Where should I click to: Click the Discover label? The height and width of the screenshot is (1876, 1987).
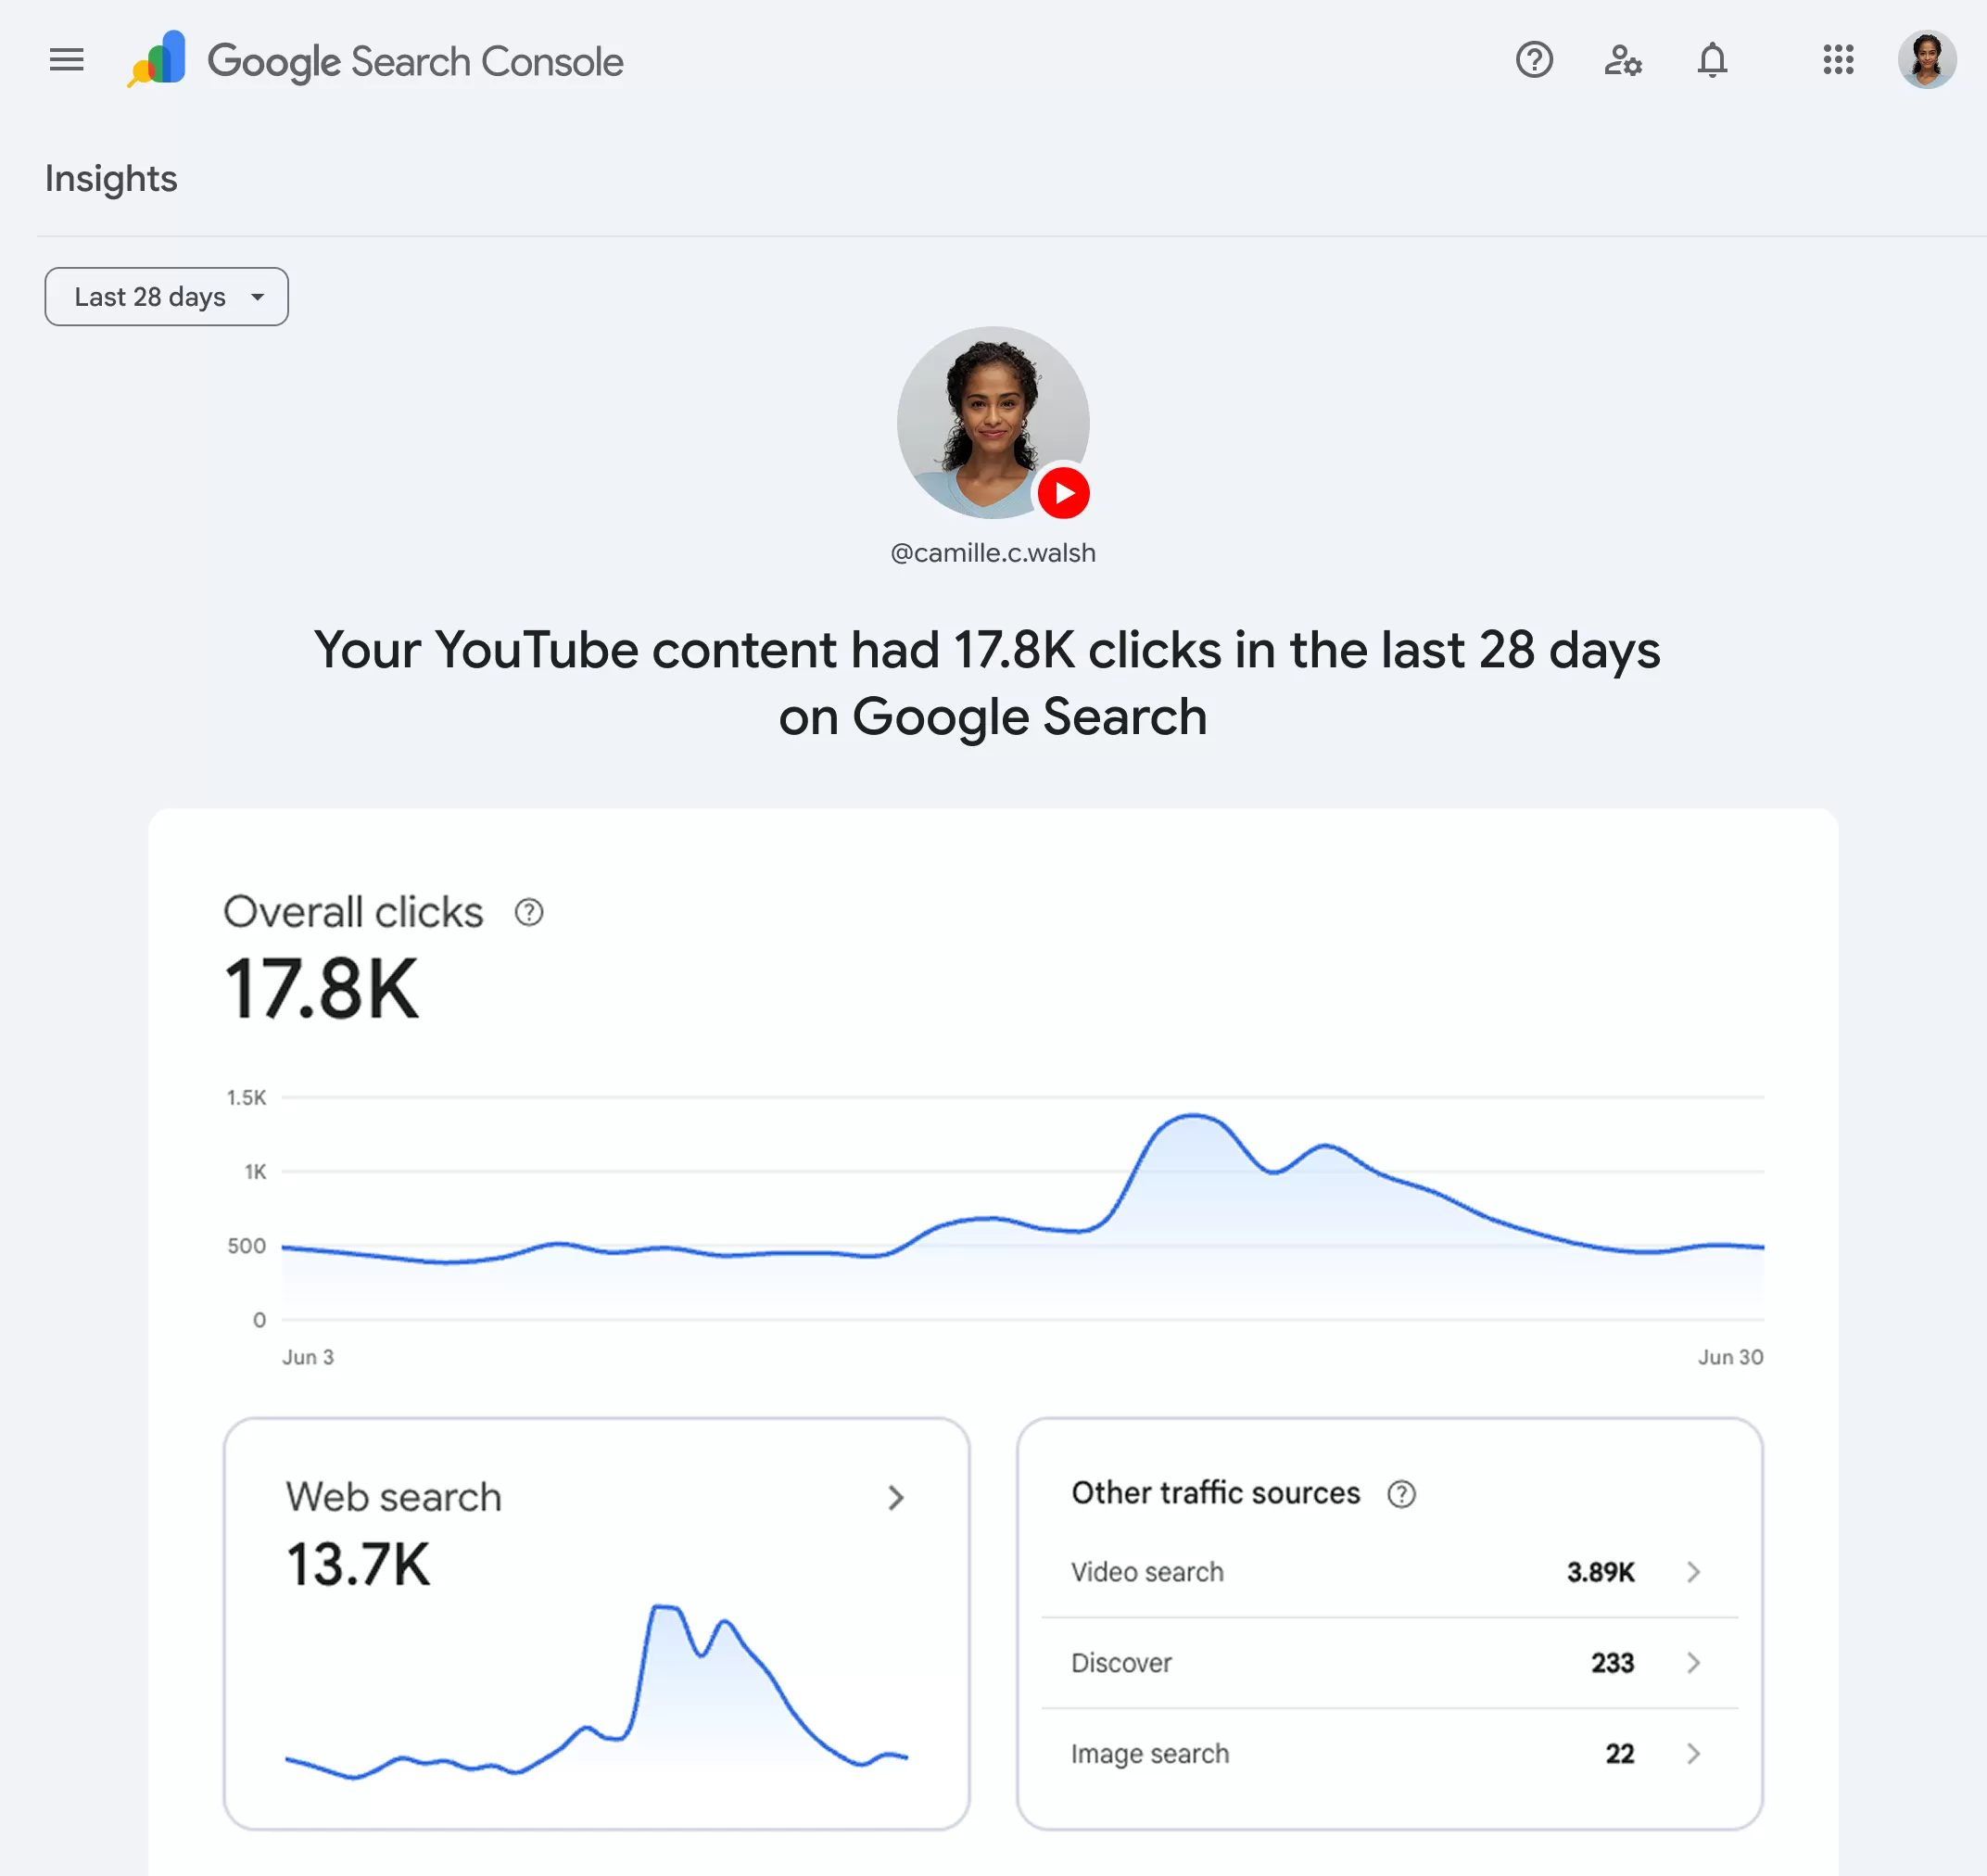[x=1121, y=1662]
